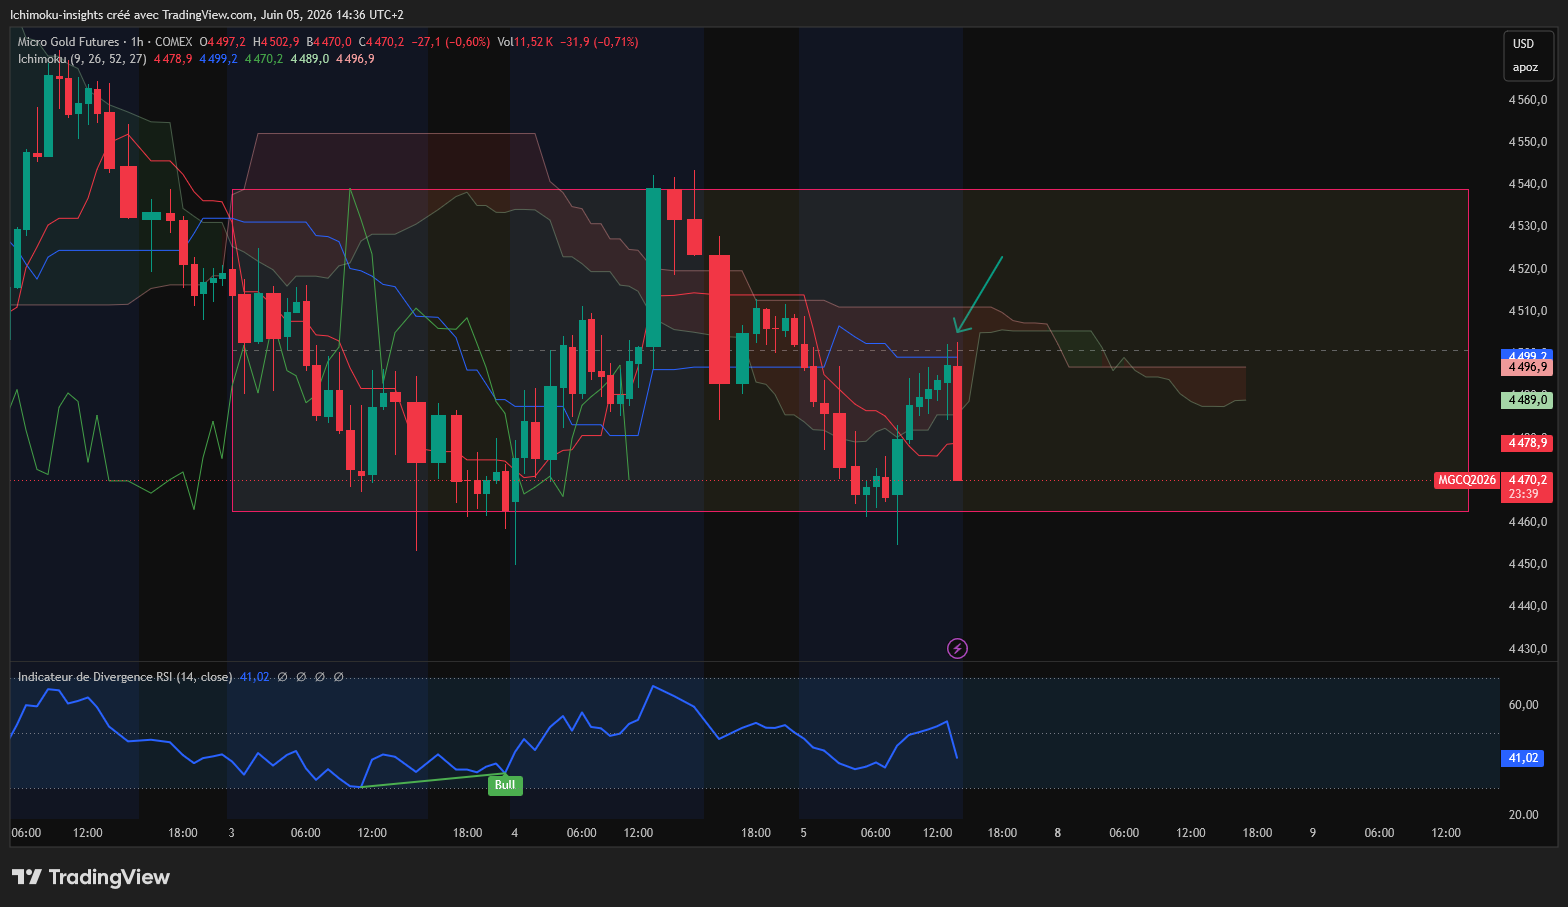1568x907 pixels.
Task: Click 4 510,0 on the price scale
Action: click(x=1528, y=311)
